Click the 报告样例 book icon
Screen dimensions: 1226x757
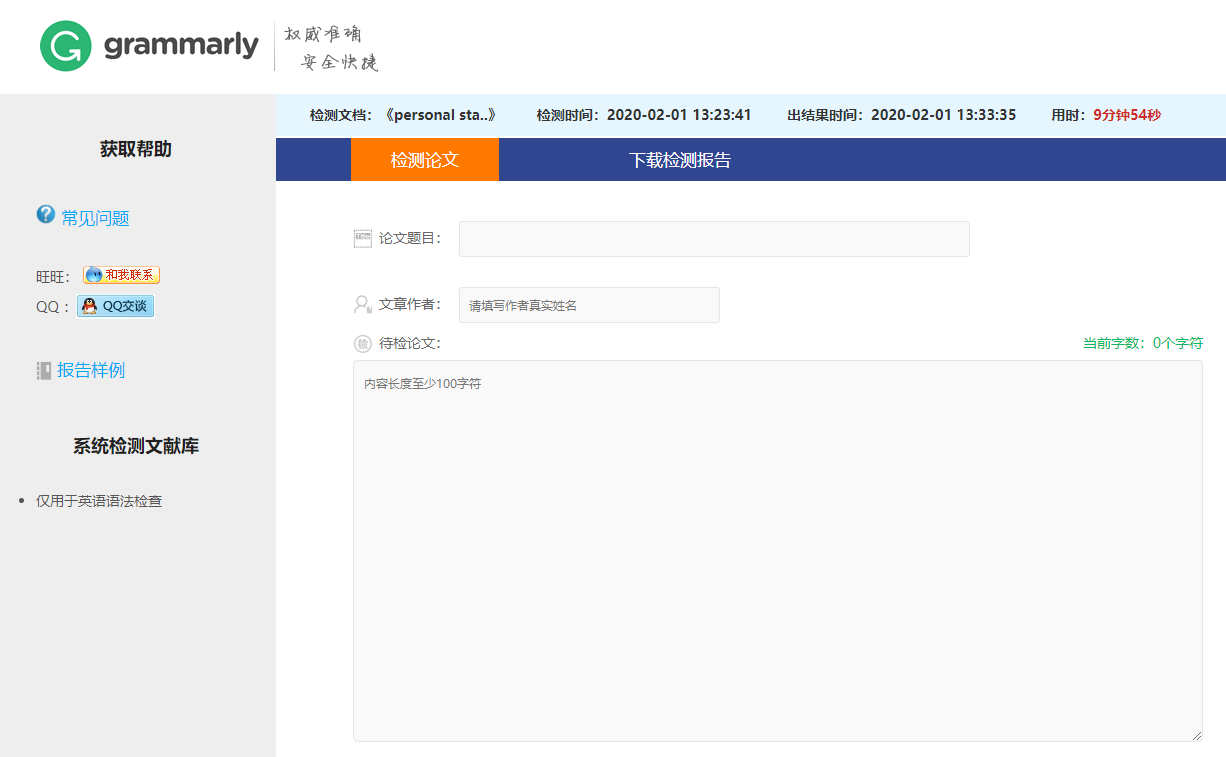pos(44,371)
